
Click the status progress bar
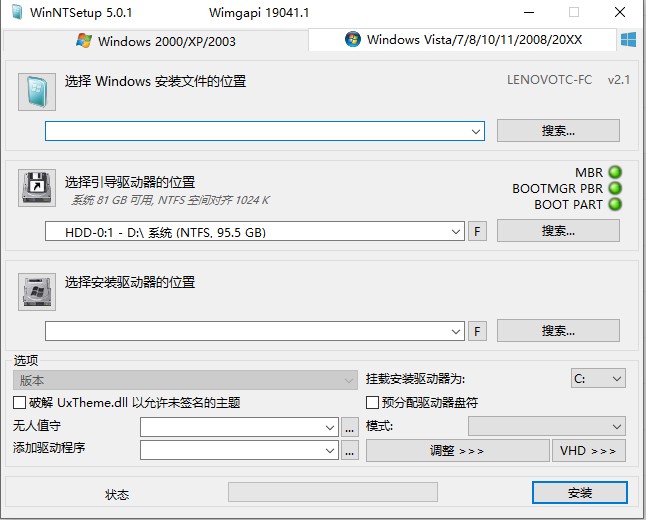click(x=332, y=492)
